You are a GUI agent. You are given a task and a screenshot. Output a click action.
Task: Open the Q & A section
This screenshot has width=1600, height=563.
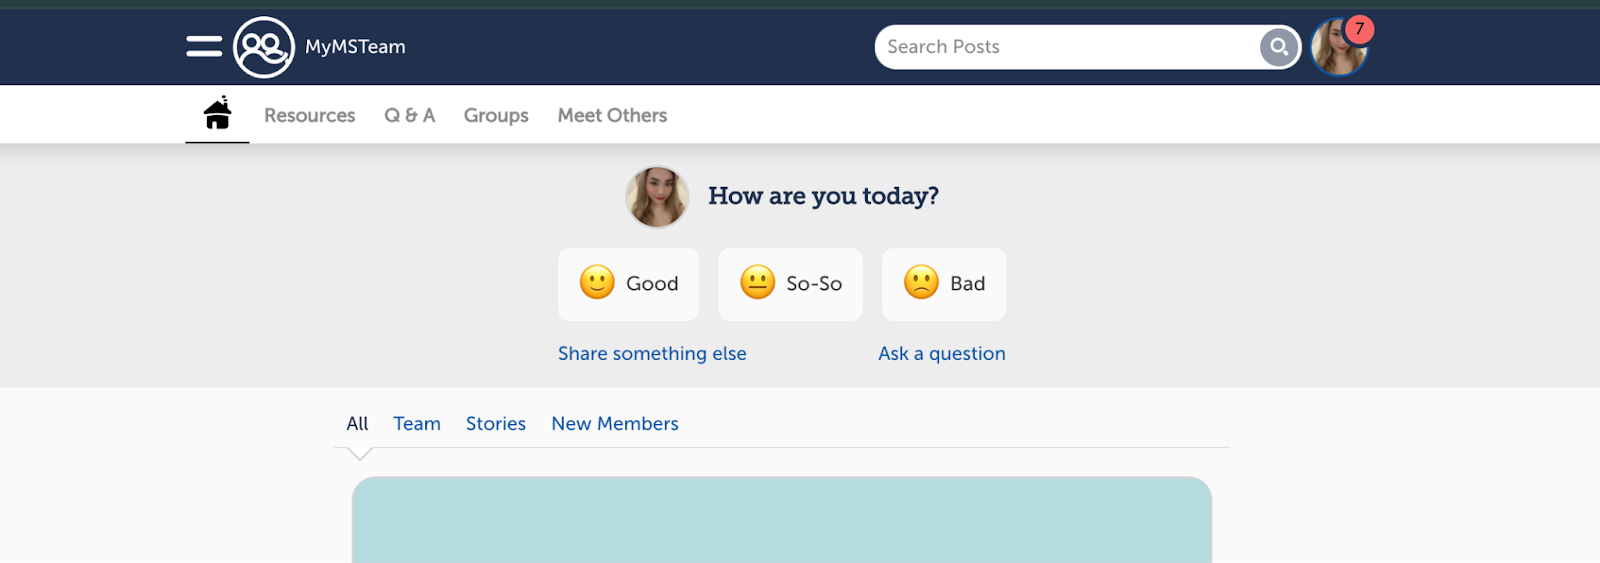(410, 115)
